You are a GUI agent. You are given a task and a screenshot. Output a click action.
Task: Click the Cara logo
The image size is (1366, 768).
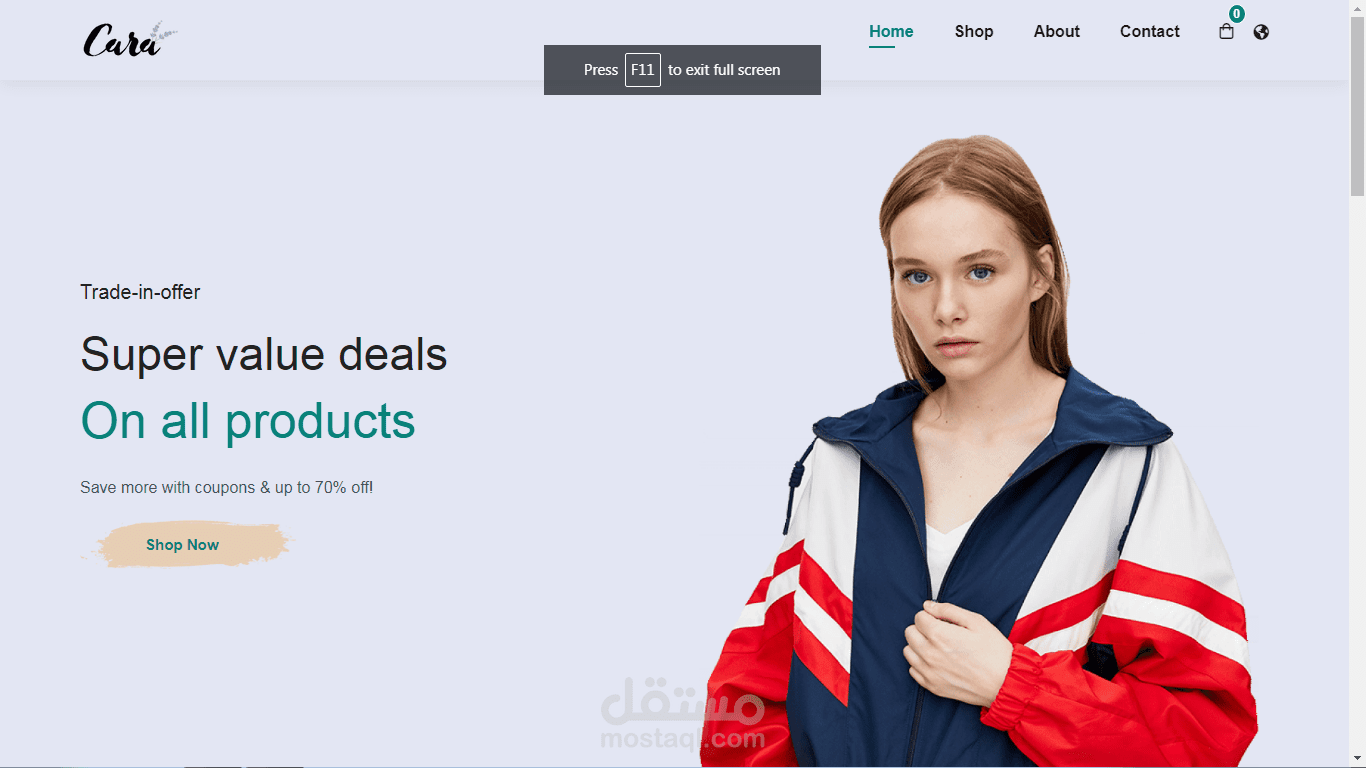[x=130, y=39]
